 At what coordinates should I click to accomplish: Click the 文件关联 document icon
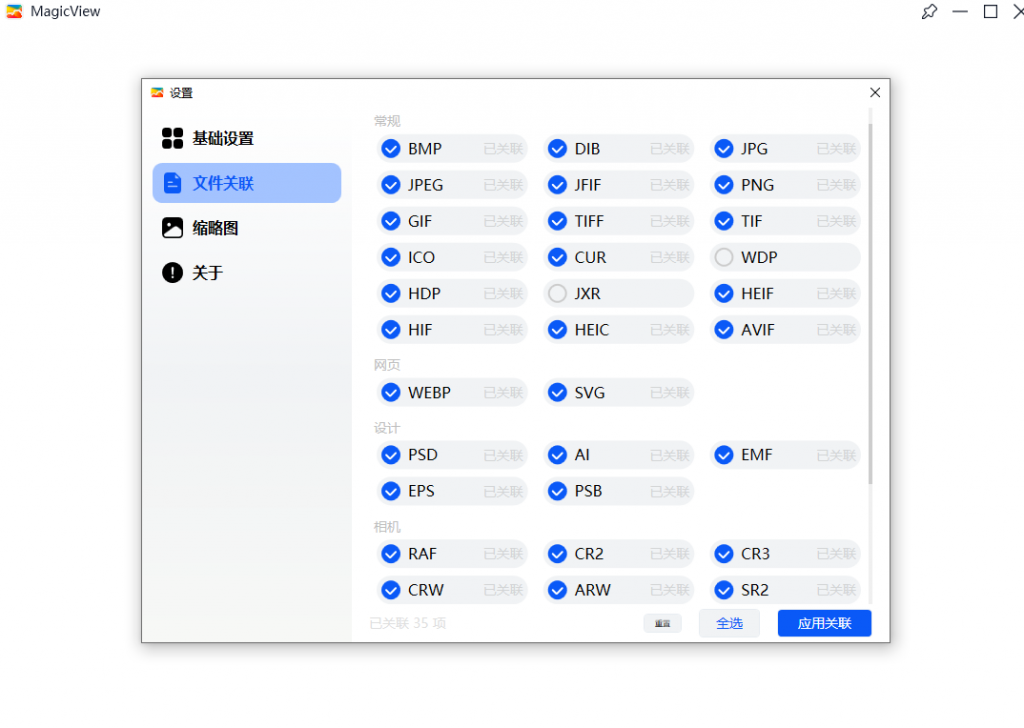click(x=172, y=183)
